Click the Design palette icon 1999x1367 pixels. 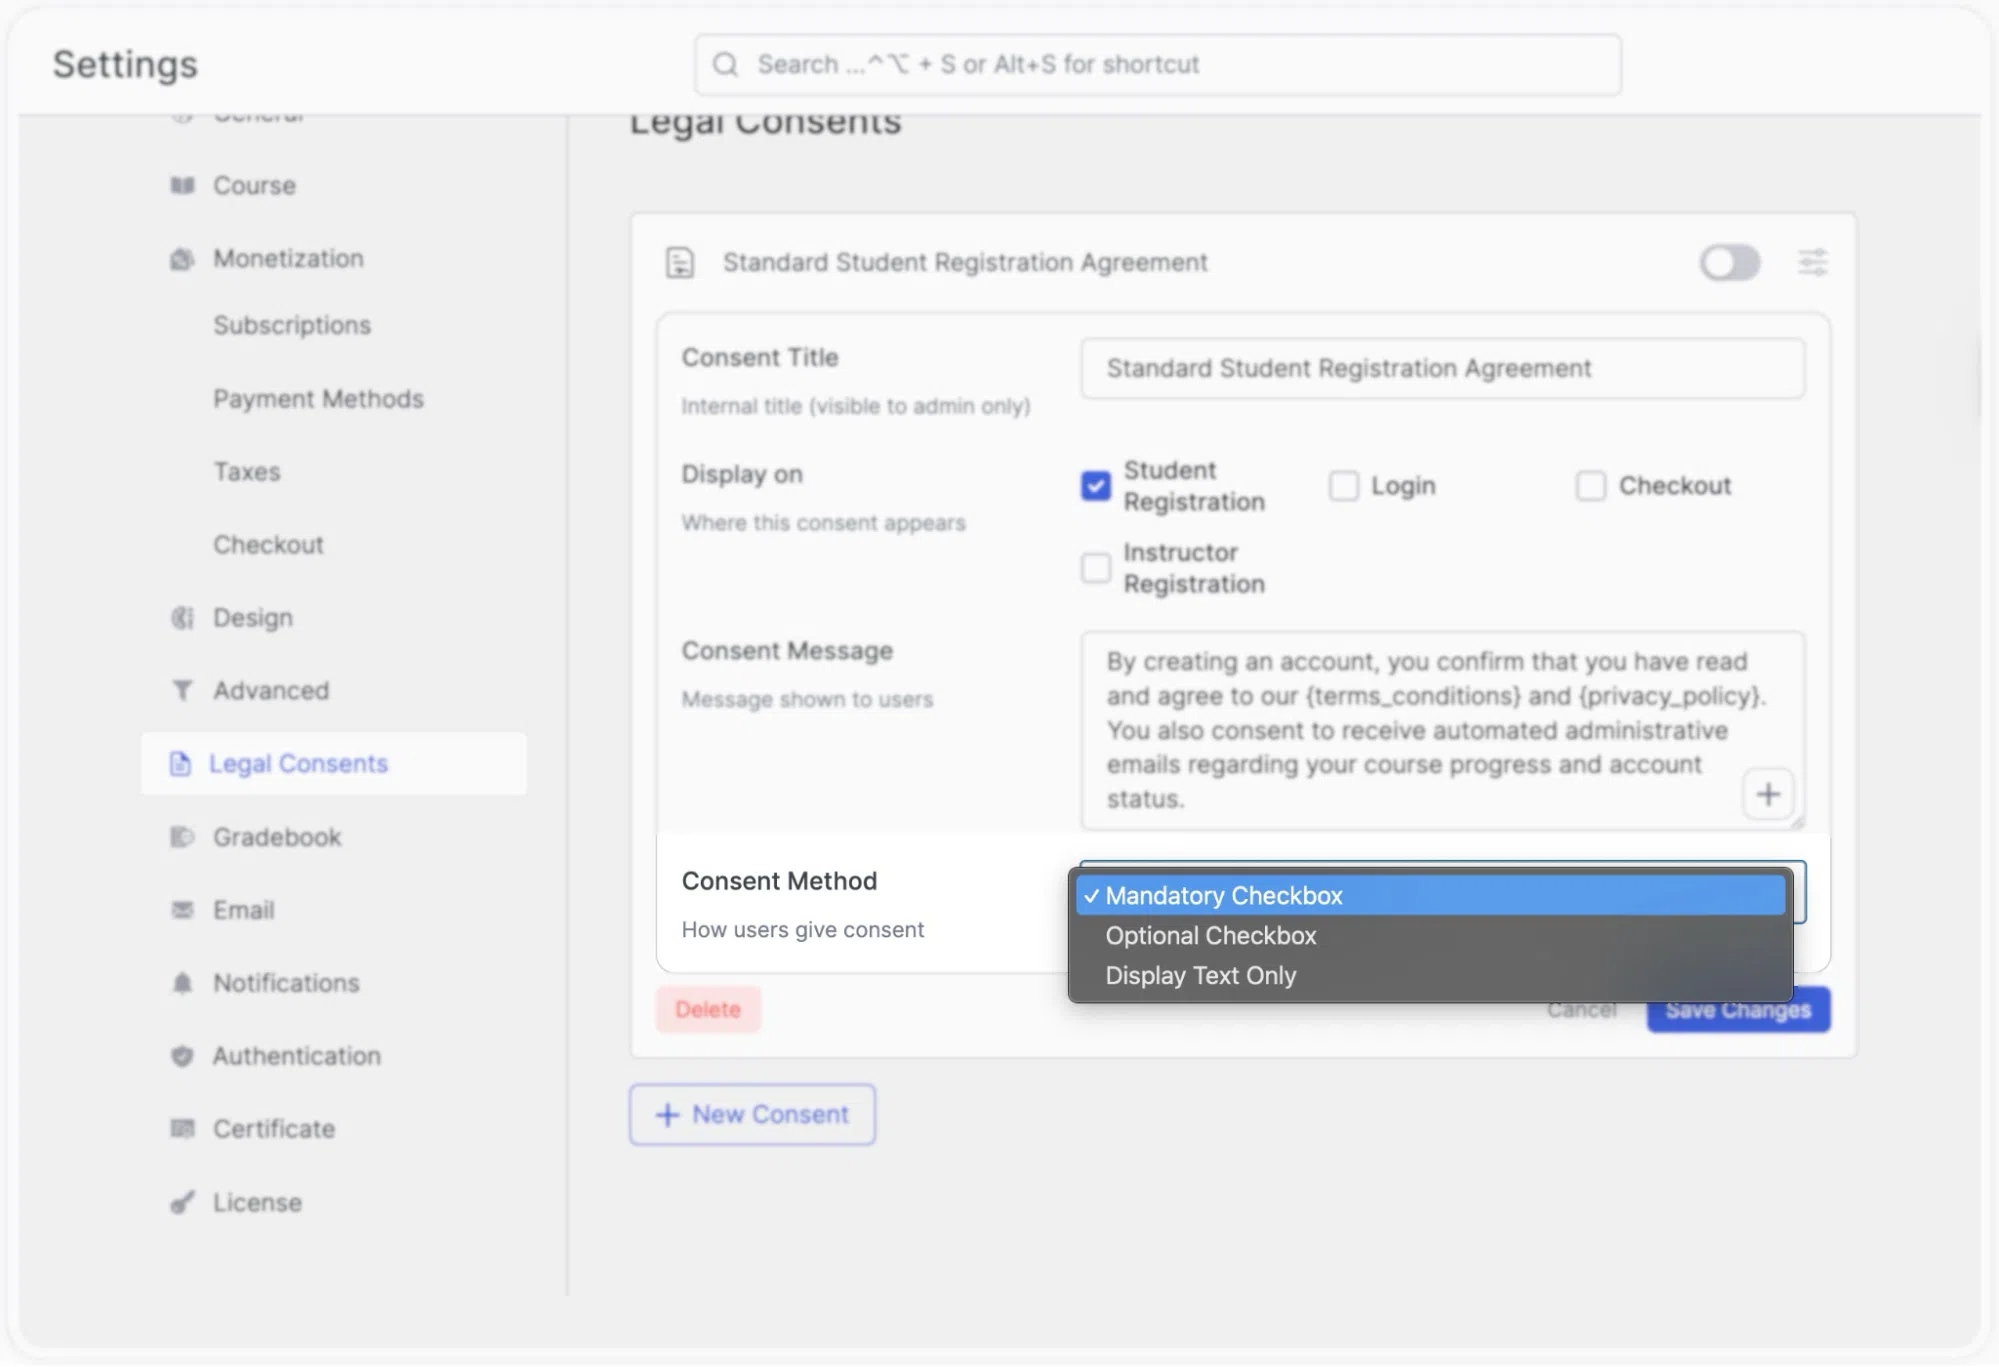[x=182, y=618]
